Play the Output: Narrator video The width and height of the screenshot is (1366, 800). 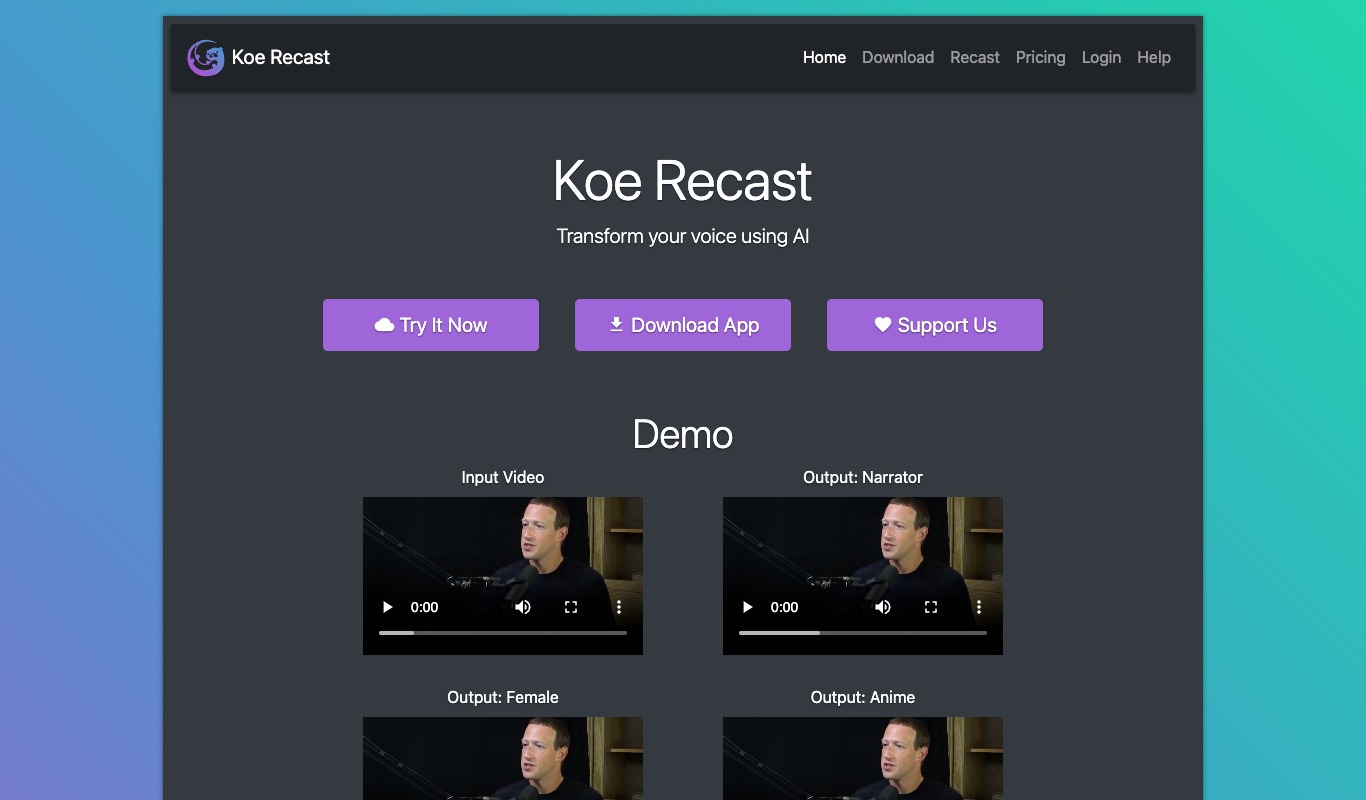click(x=748, y=607)
